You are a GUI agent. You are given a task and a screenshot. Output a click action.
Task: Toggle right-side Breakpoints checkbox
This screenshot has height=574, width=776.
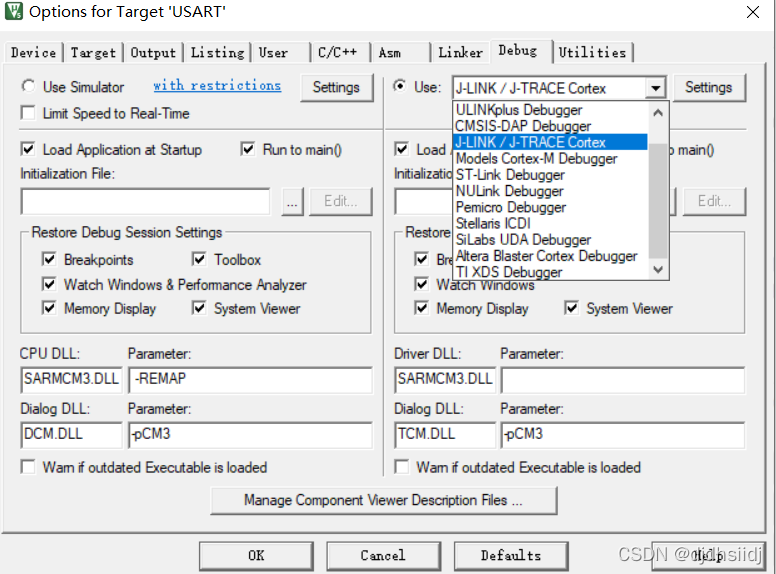(422, 259)
